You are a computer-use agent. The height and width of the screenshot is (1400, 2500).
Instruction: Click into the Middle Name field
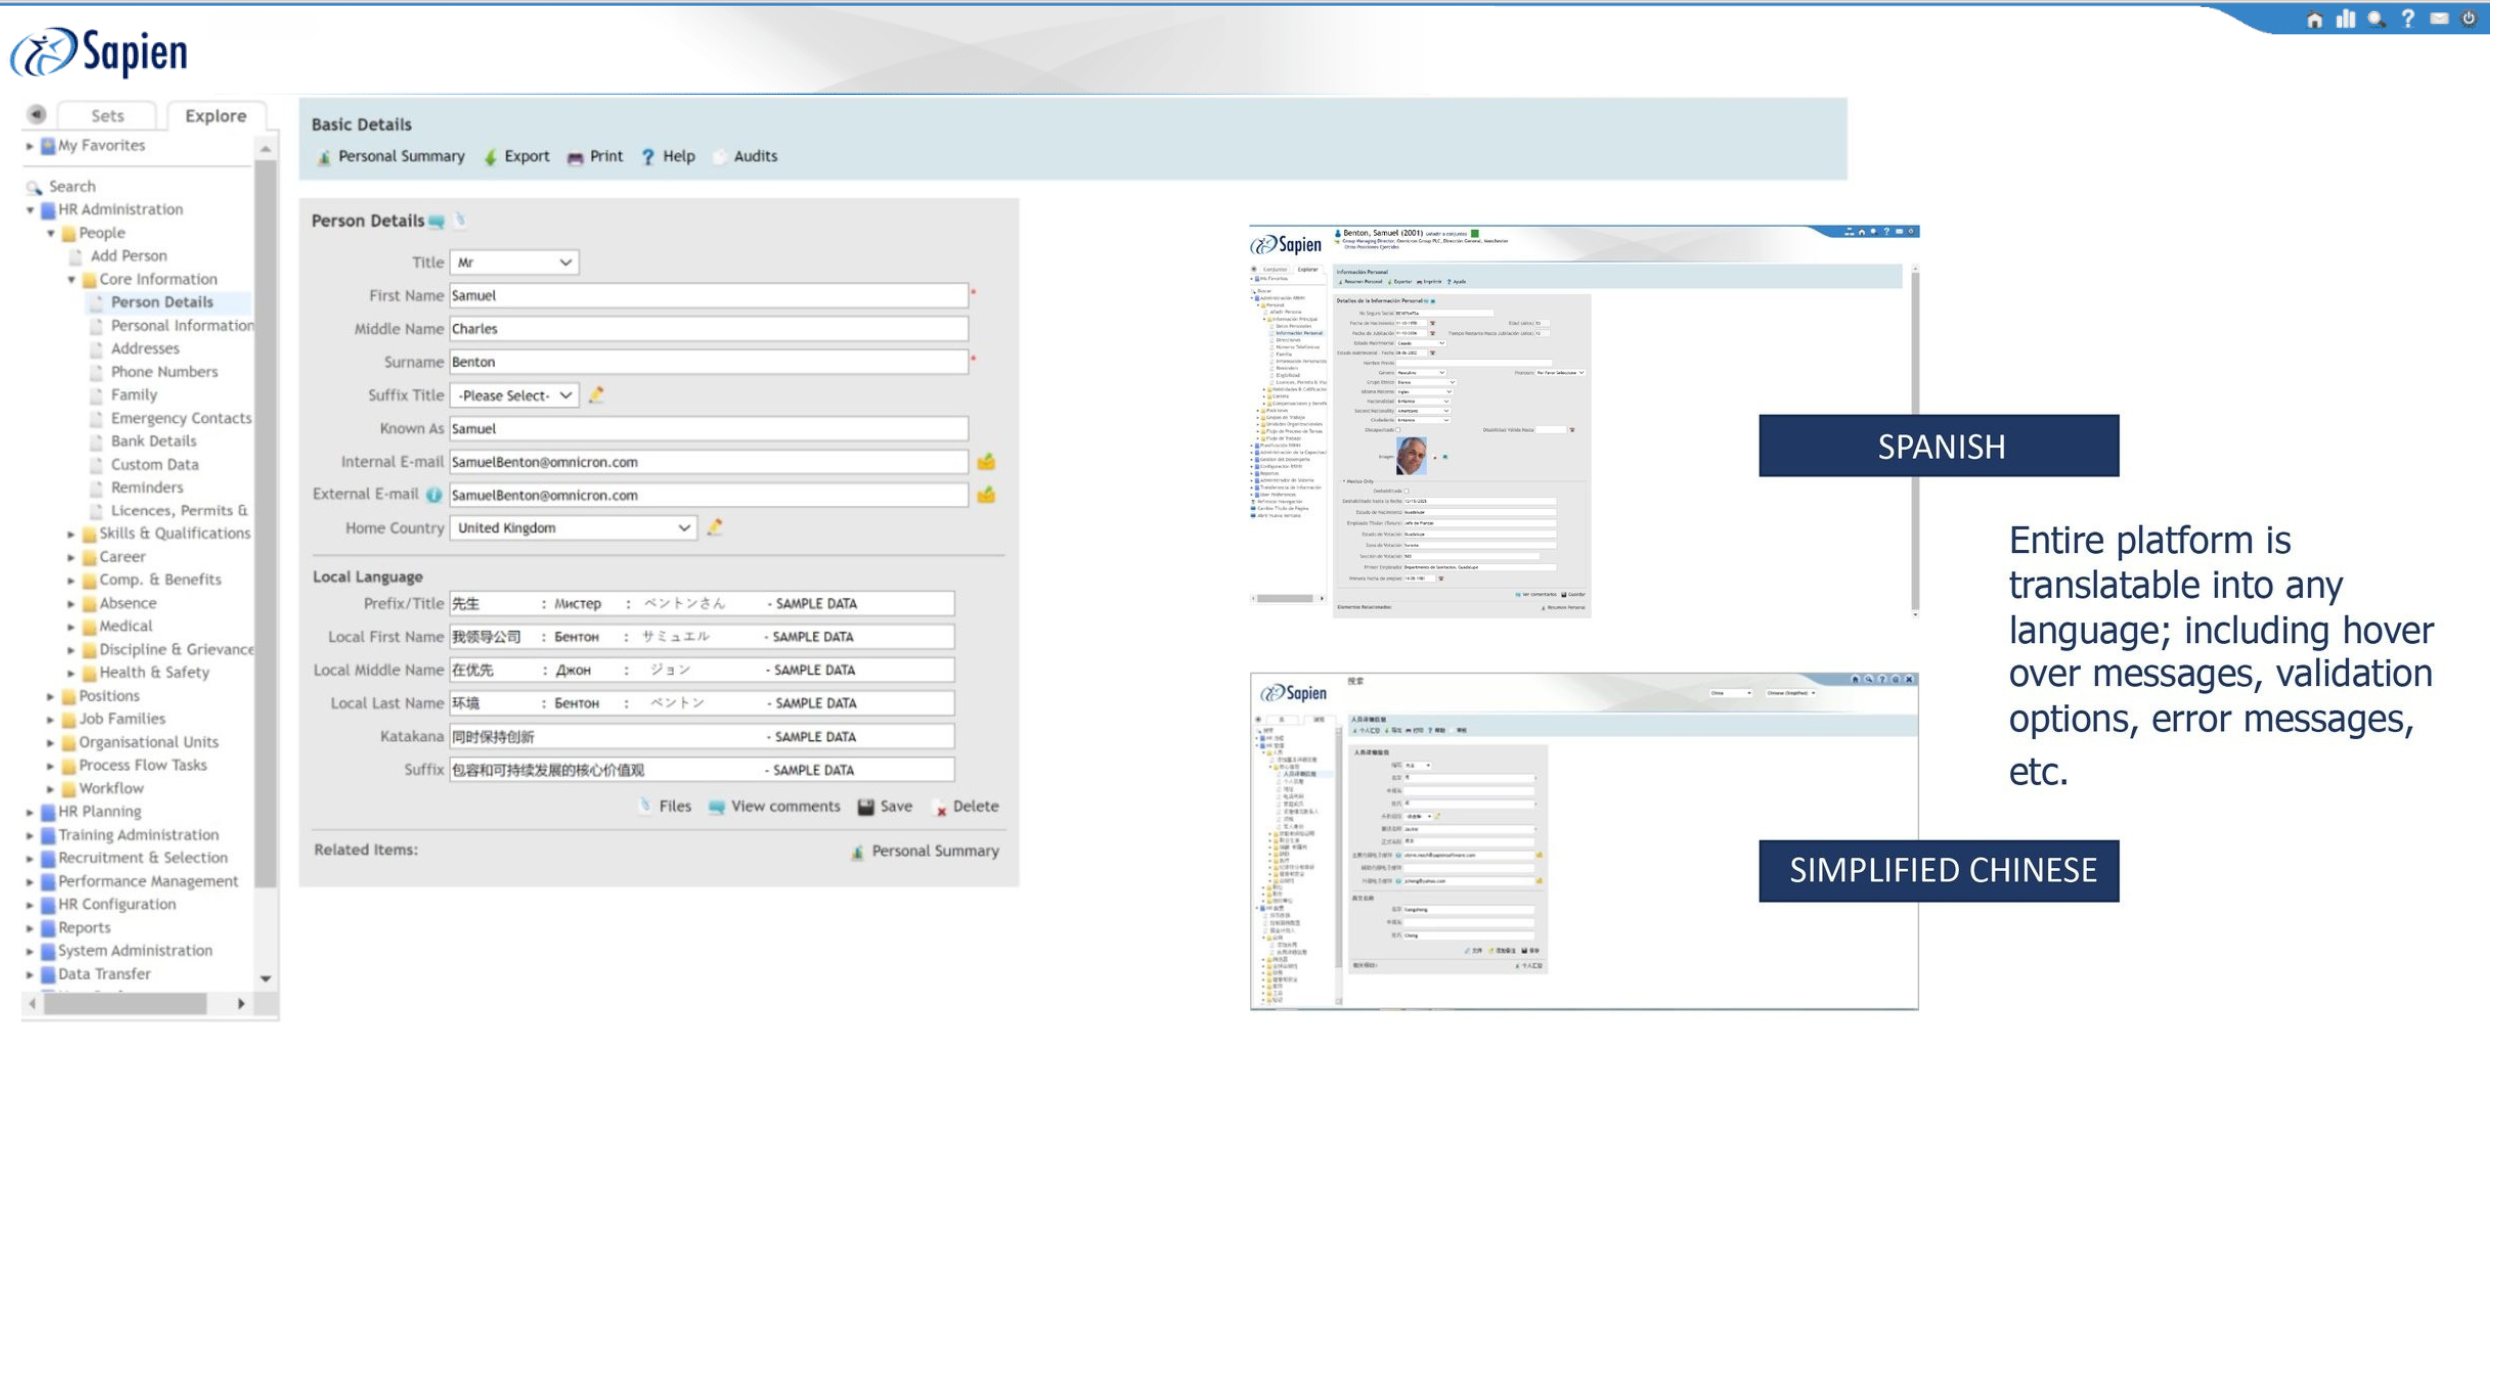[x=708, y=329]
